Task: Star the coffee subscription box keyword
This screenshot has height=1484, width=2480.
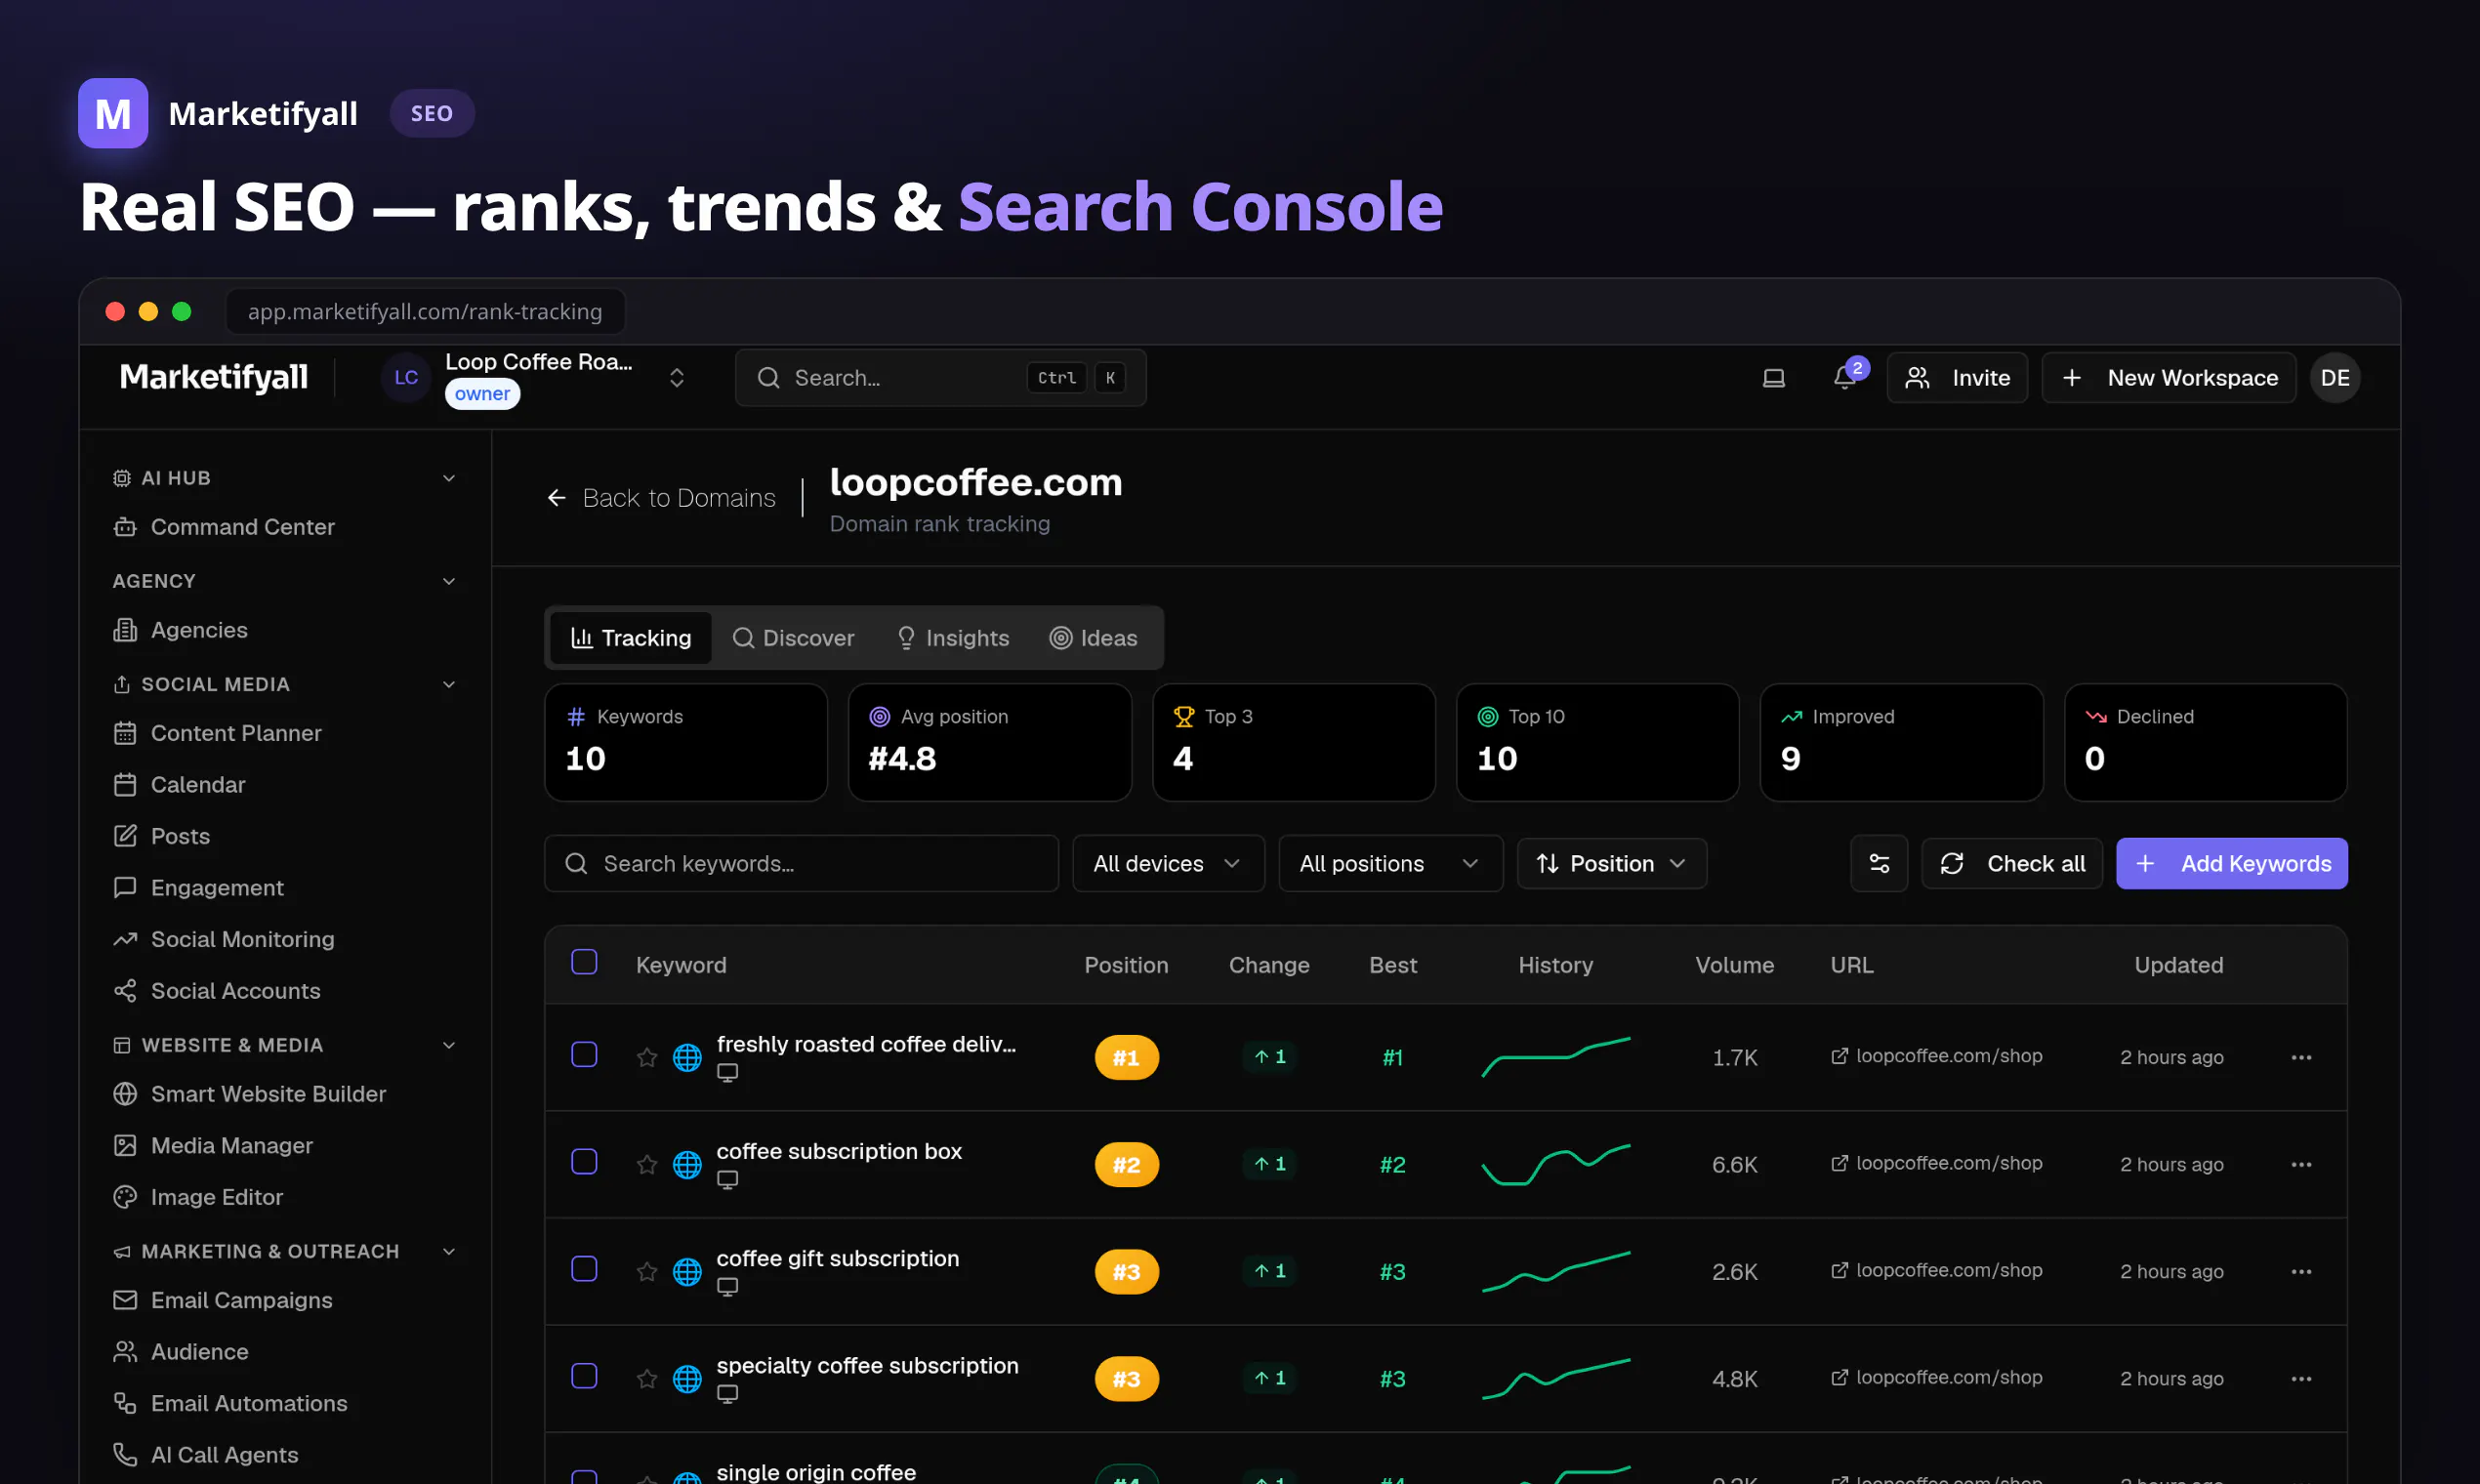Action: [647, 1164]
